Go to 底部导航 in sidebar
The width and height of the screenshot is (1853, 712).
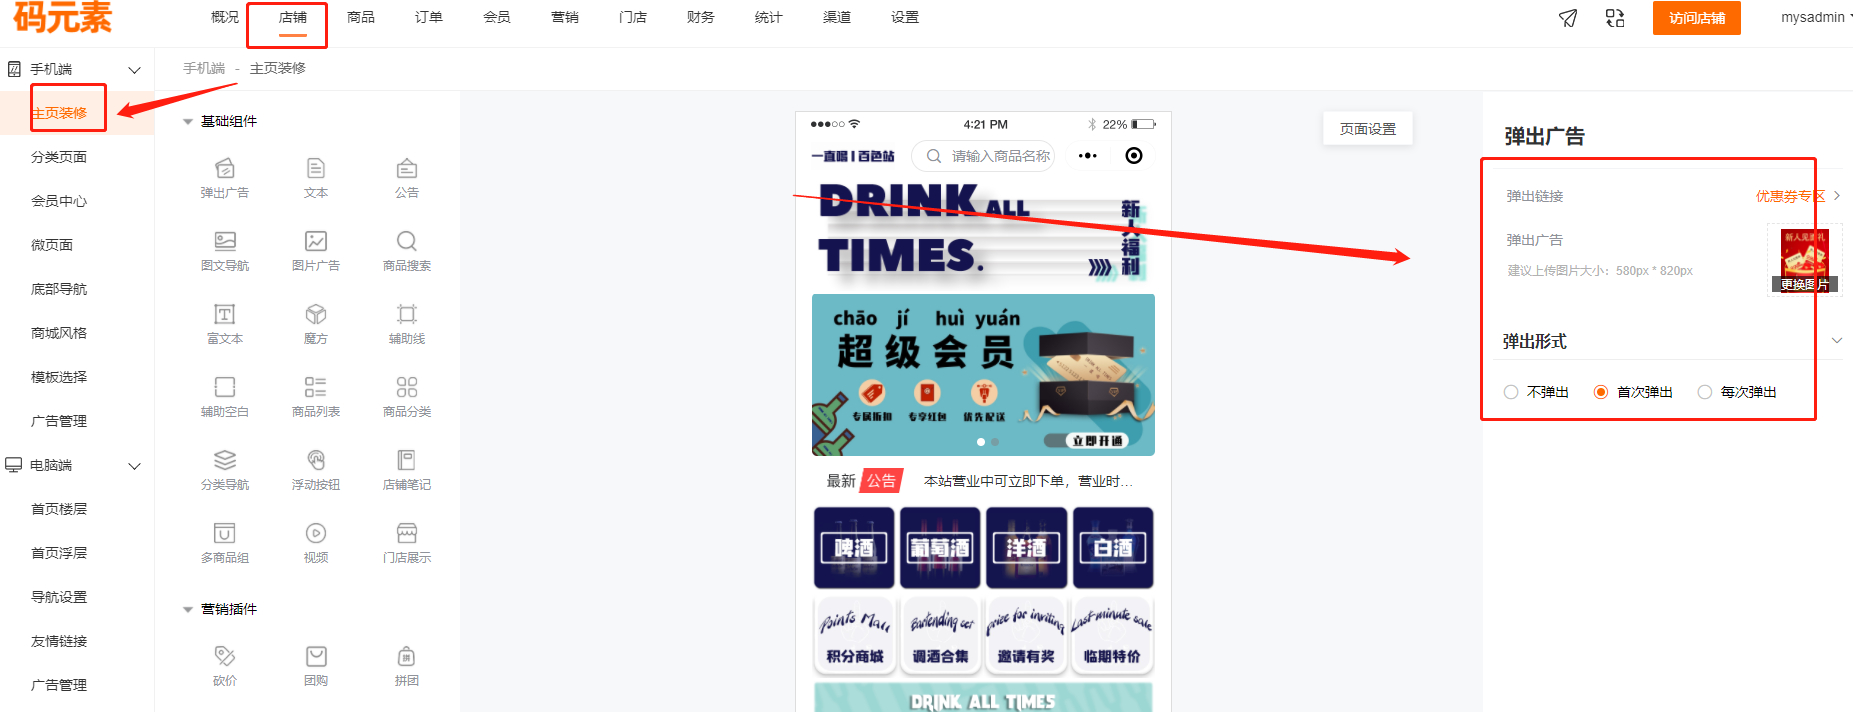pyautogui.click(x=59, y=289)
